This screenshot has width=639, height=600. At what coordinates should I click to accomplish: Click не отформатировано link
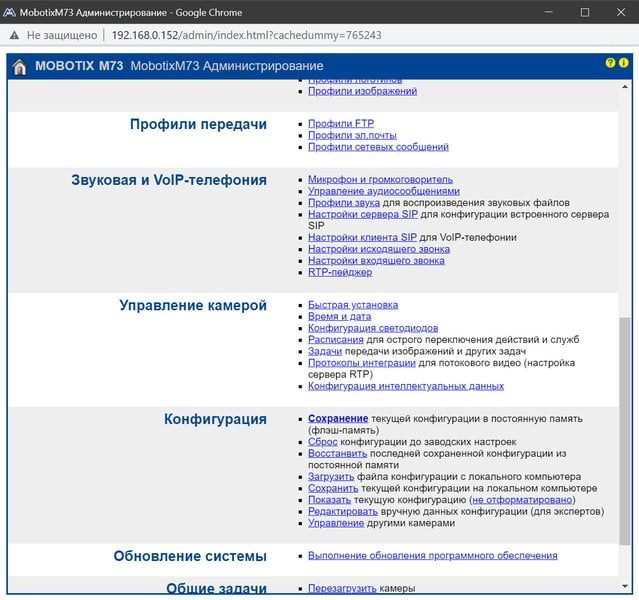[522, 500]
